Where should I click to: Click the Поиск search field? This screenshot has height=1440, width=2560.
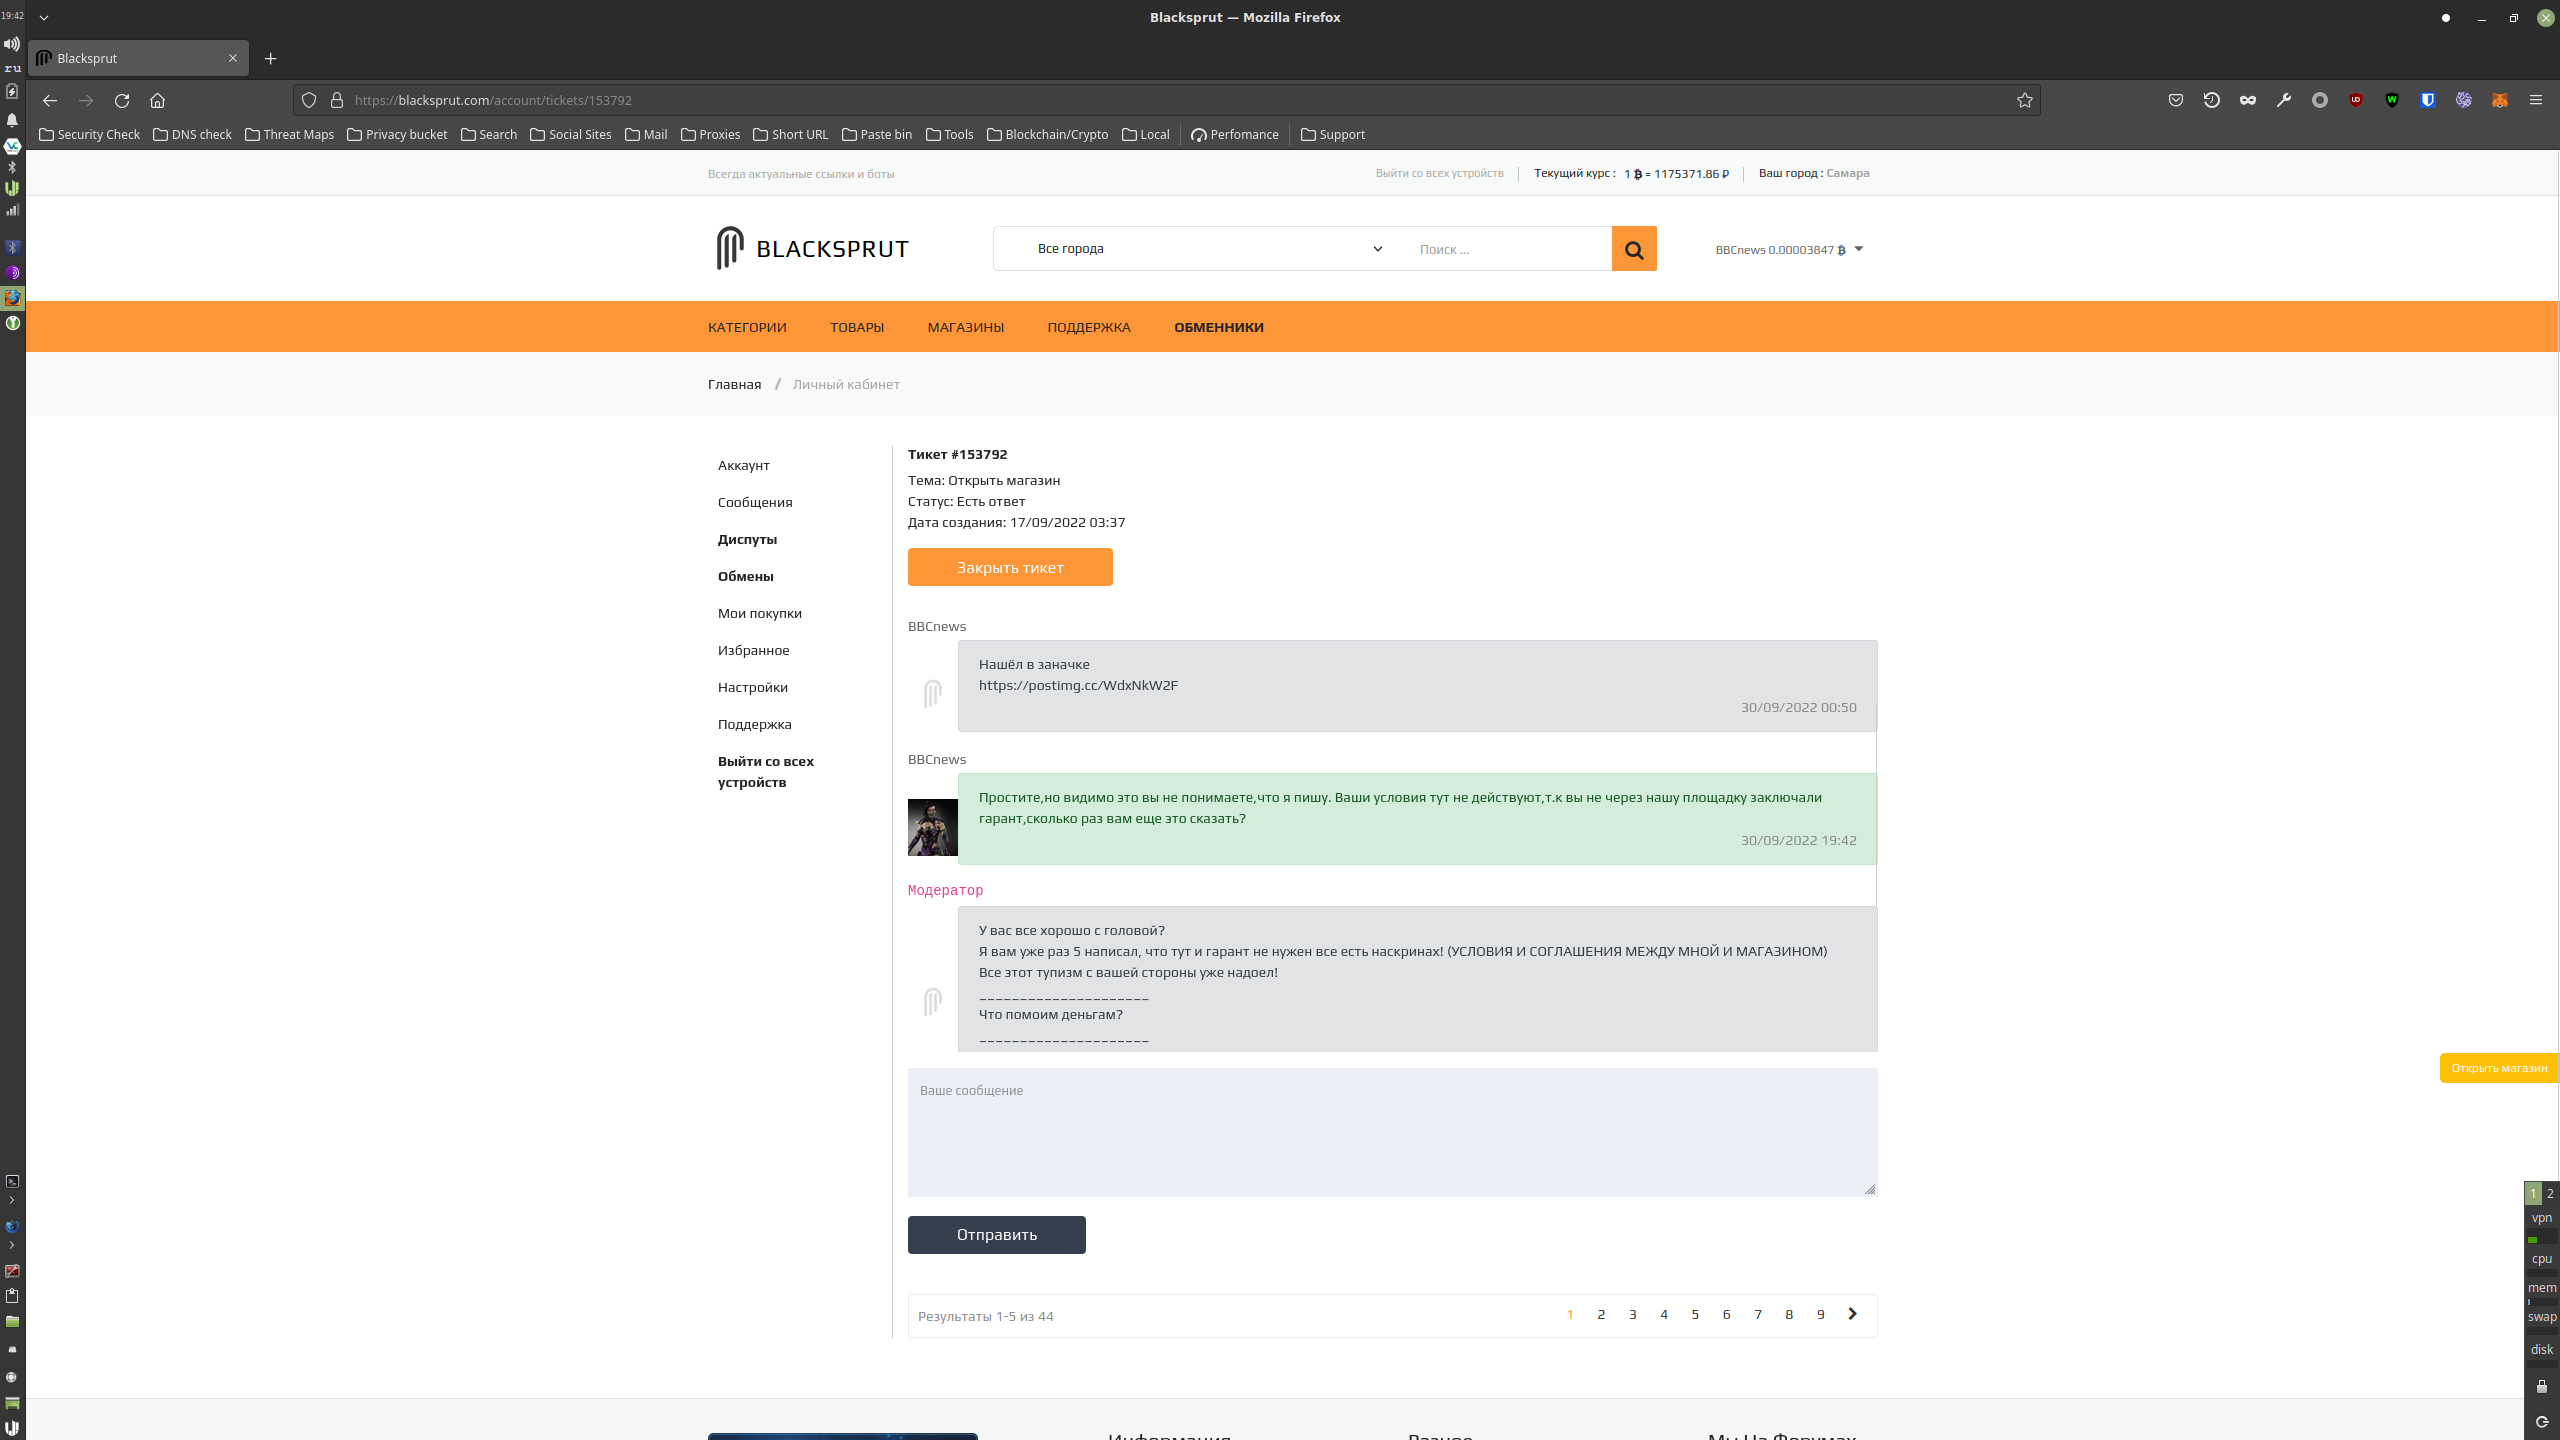[x=1507, y=249]
